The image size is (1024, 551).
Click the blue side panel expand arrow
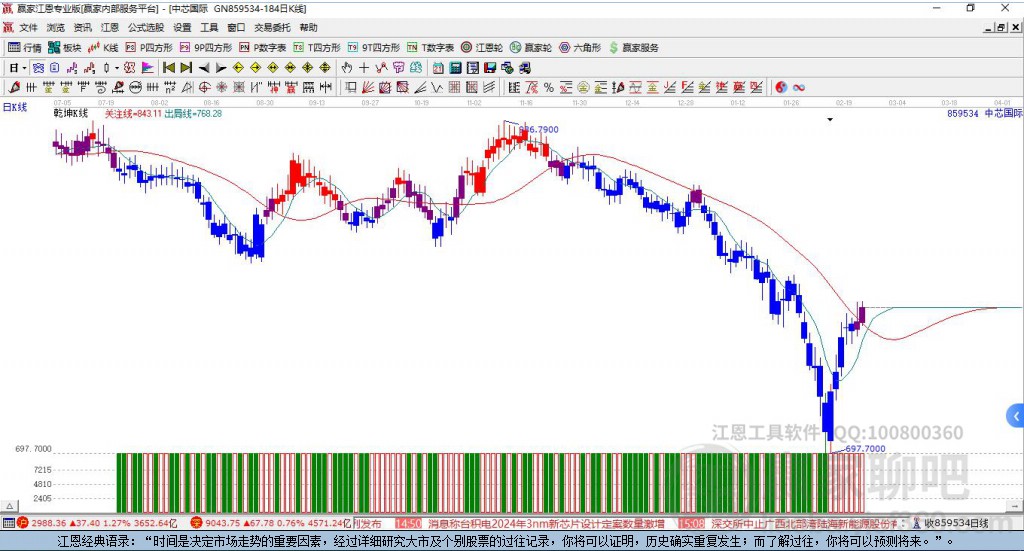tap(1016, 416)
